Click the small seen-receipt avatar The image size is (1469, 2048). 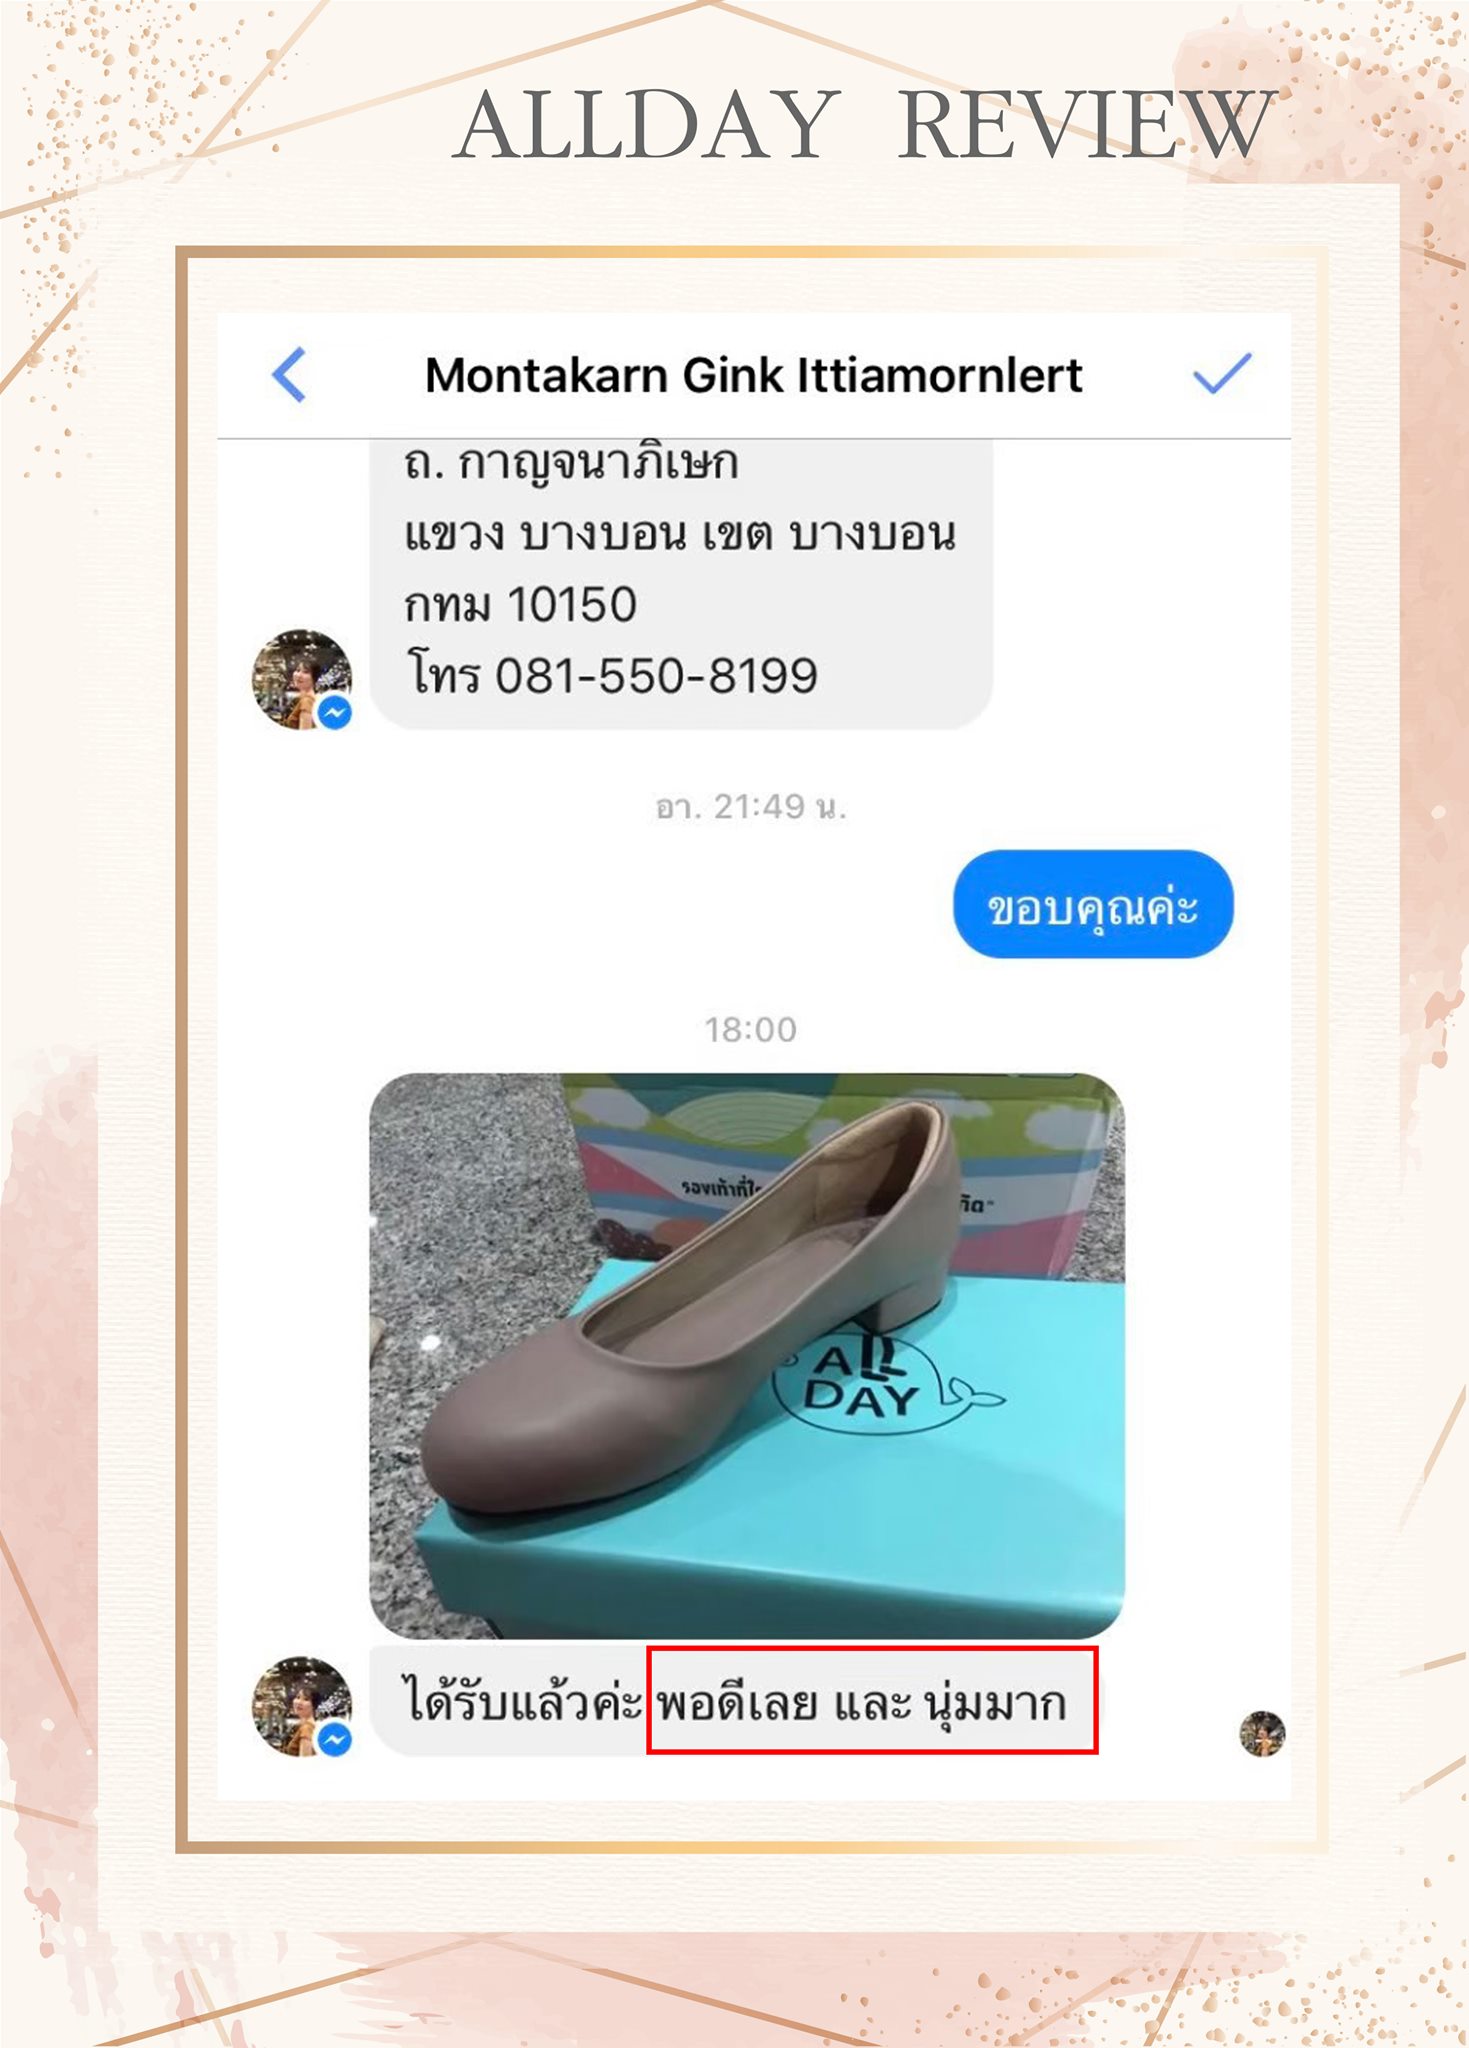(x=1262, y=1733)
